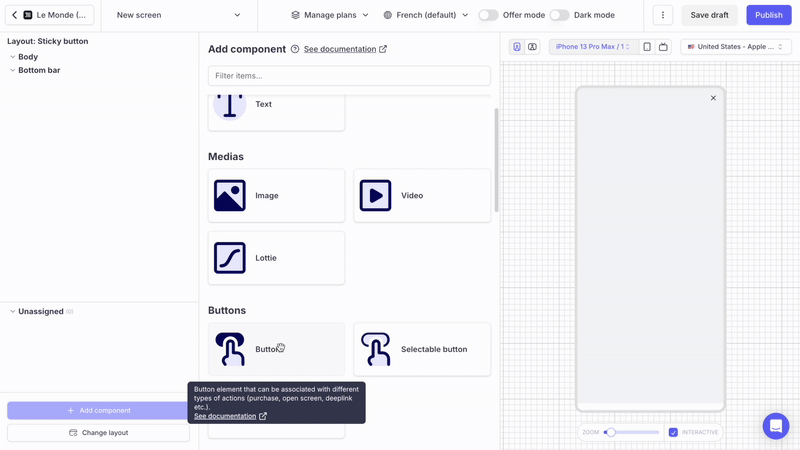Uncheck the Interactive checkbox
Image resolution: width=800 pixels, height=450 pixels.
pyautogui.click(x=673, y=432)
